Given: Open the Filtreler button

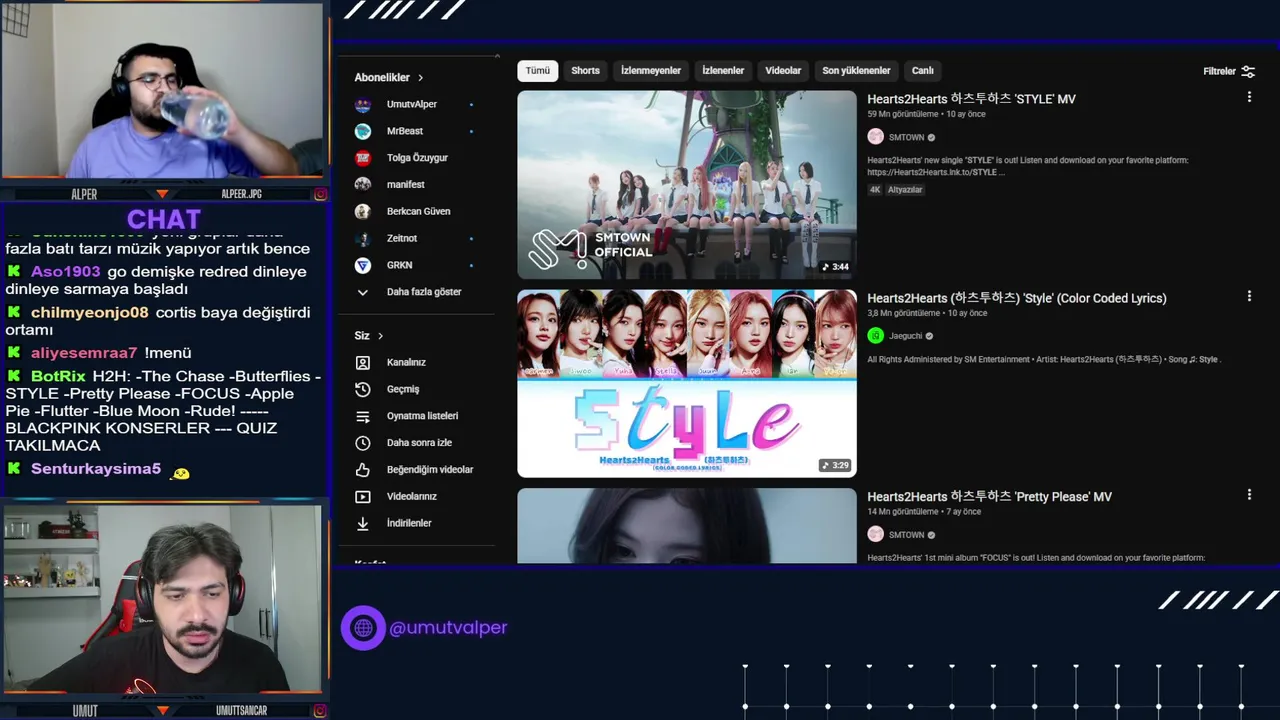Looking at the screenshot, I should click(1229, 71).
